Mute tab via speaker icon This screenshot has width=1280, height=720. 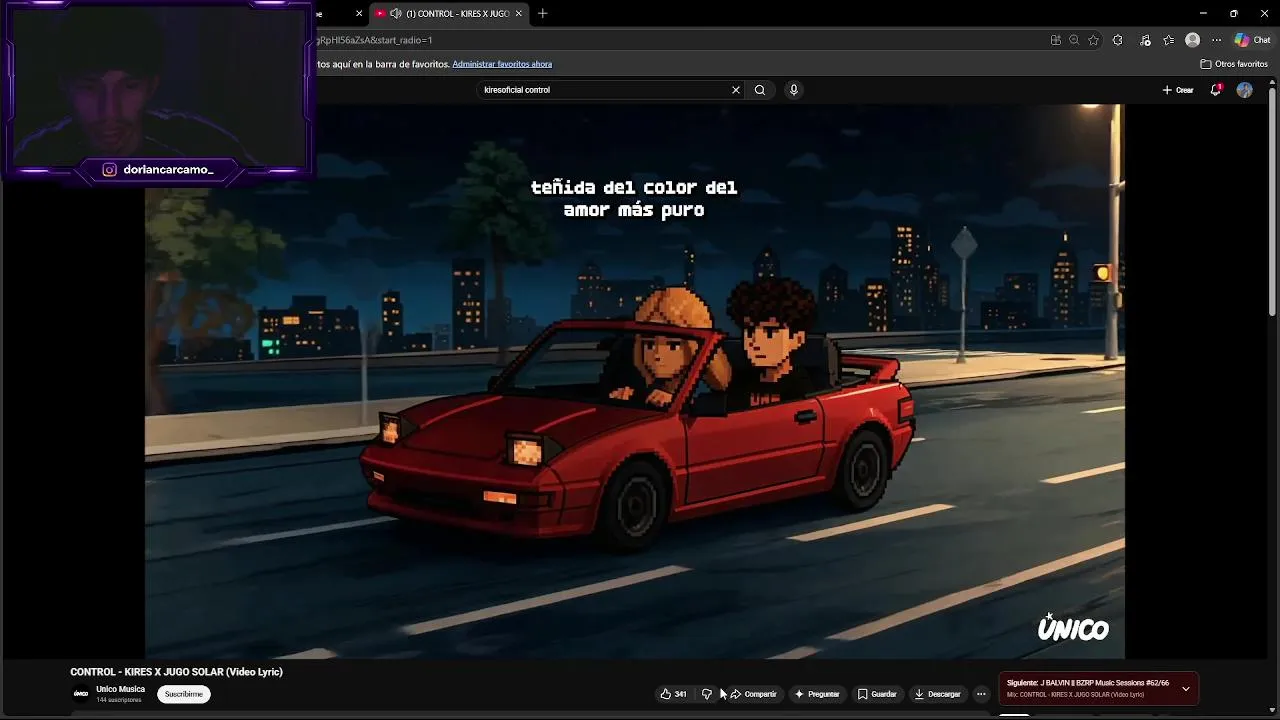(395, 14)
